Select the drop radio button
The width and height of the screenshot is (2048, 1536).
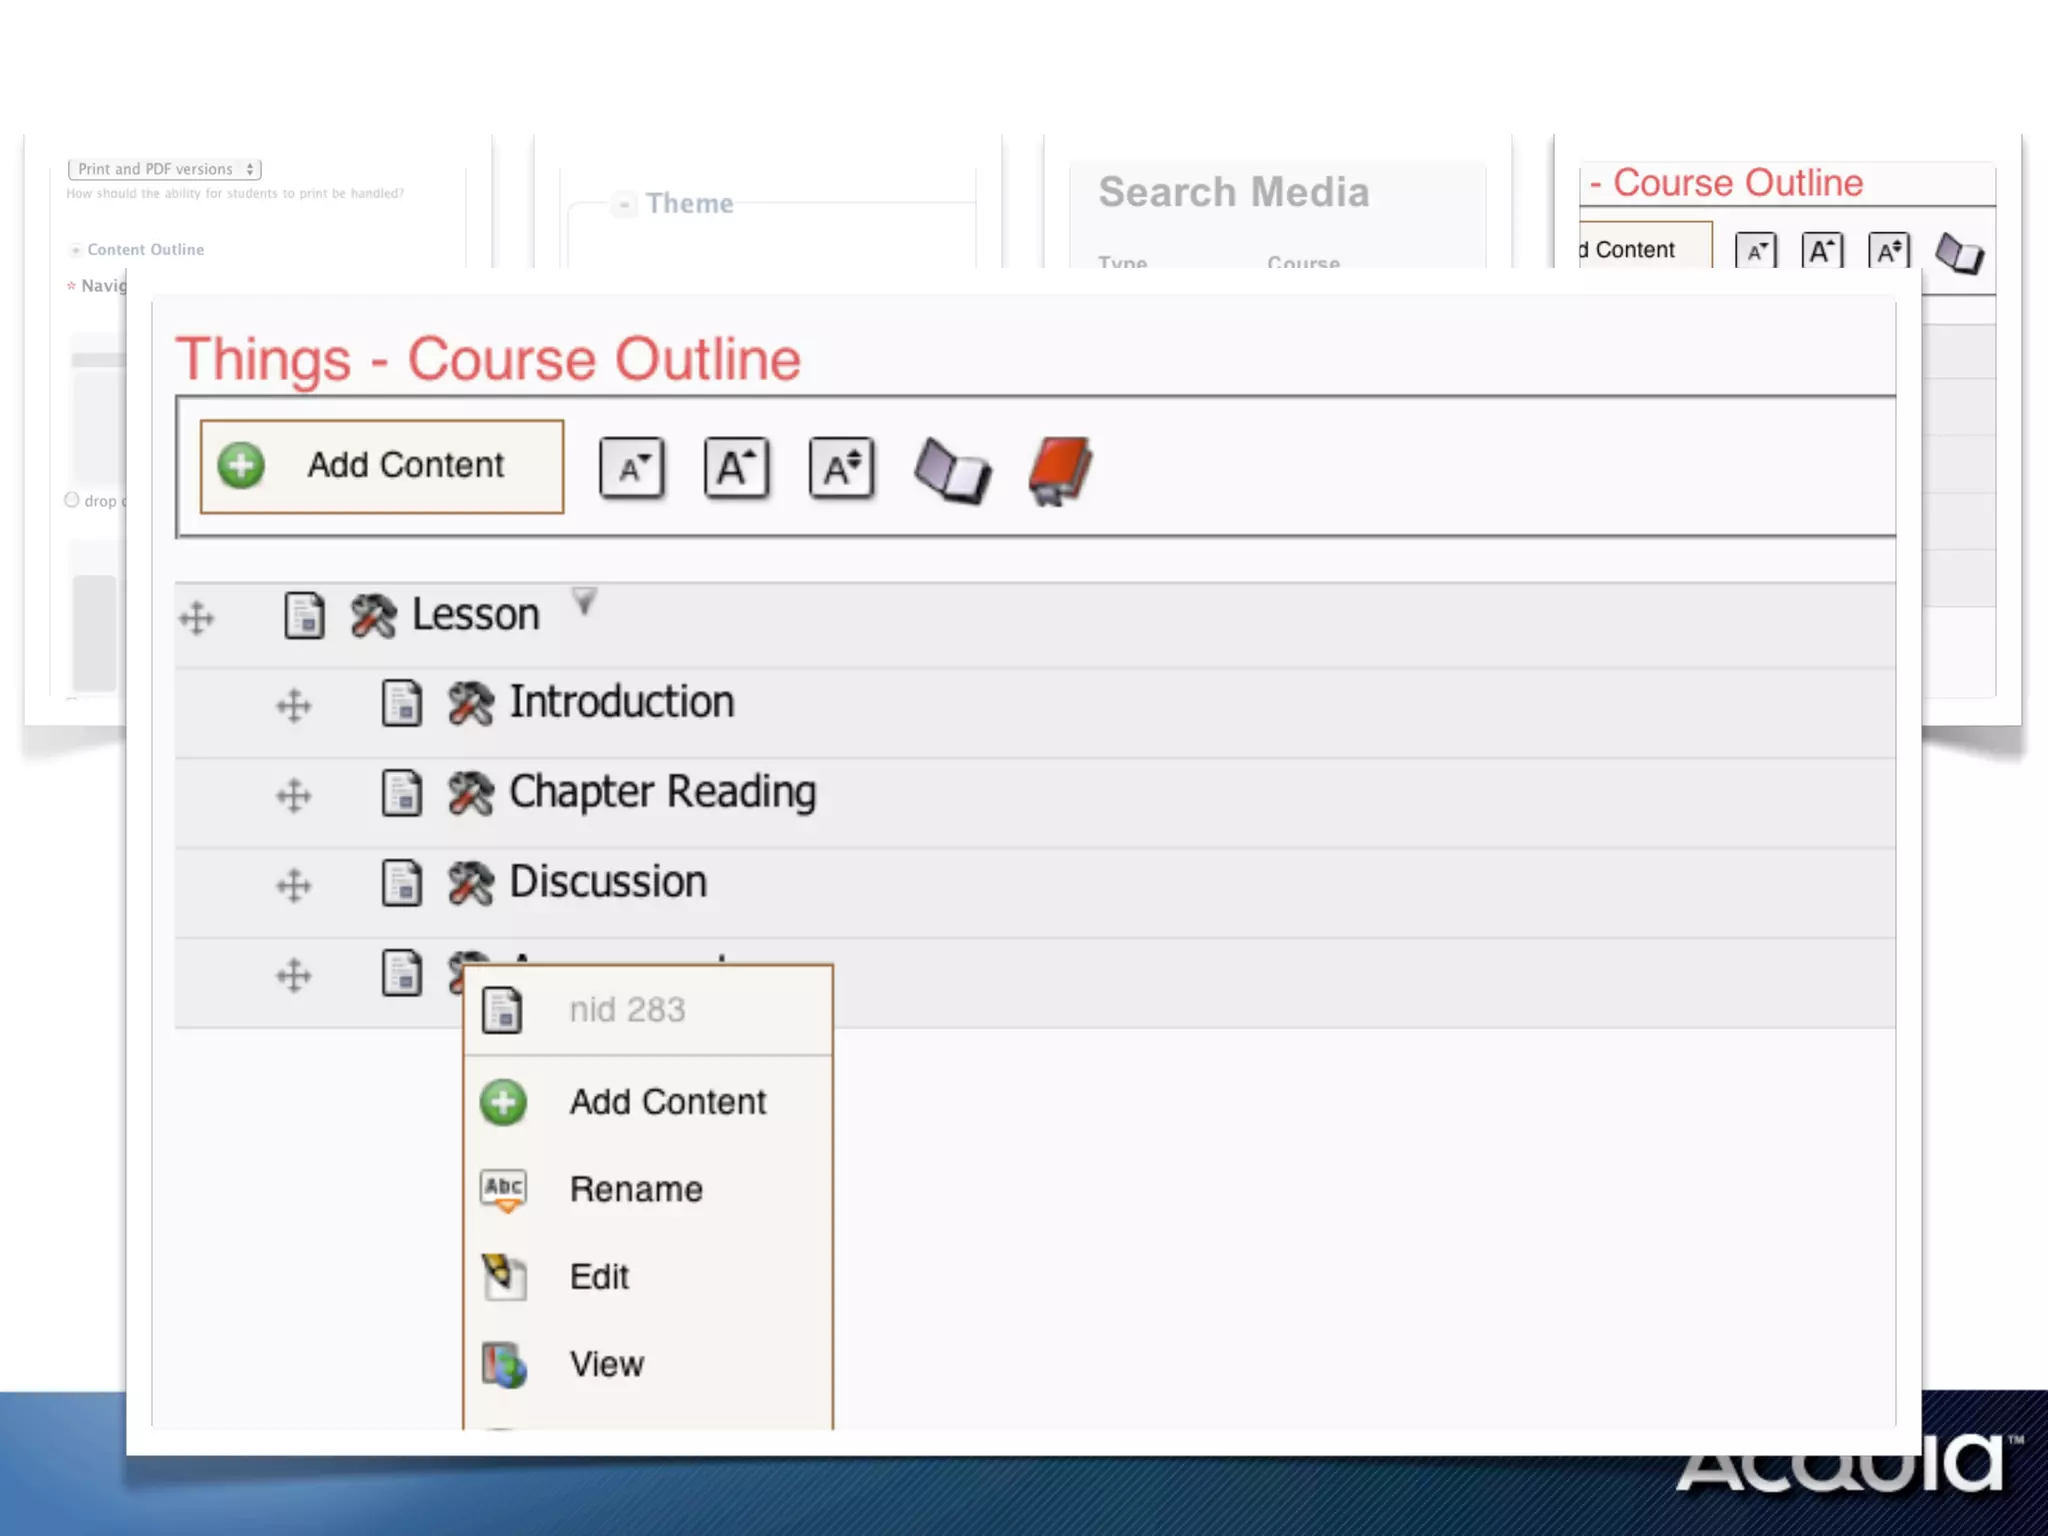(x=72, y=500)
